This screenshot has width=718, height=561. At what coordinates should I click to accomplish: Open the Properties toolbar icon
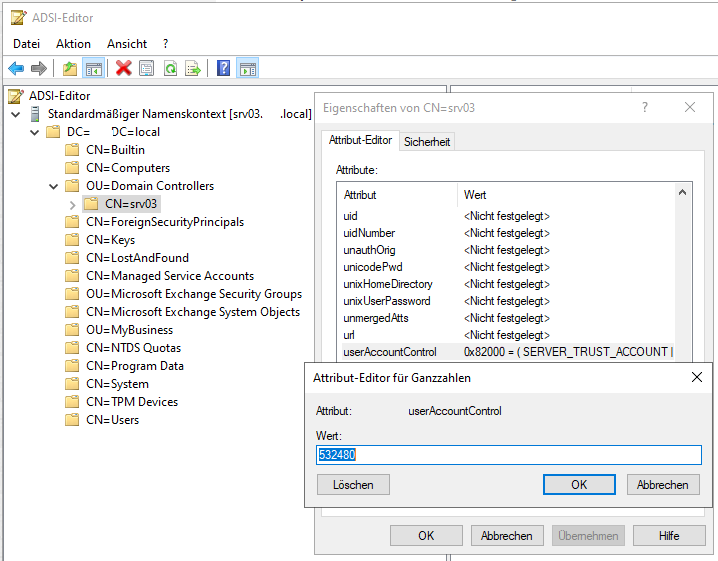[147, 68]
